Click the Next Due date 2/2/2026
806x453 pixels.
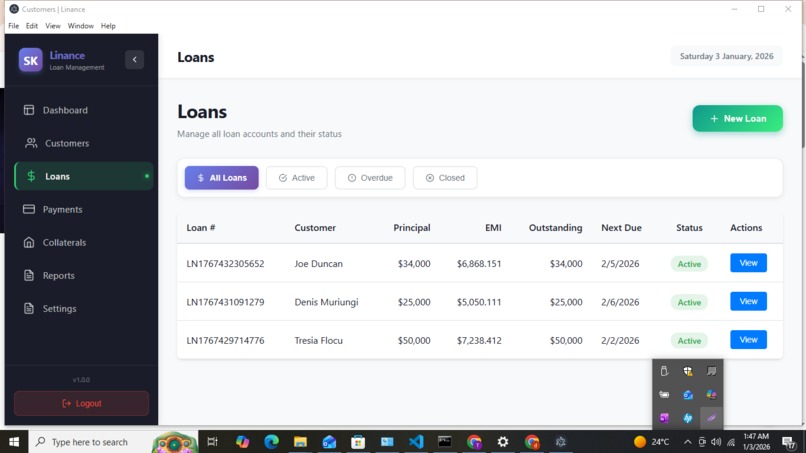(620, 340)
